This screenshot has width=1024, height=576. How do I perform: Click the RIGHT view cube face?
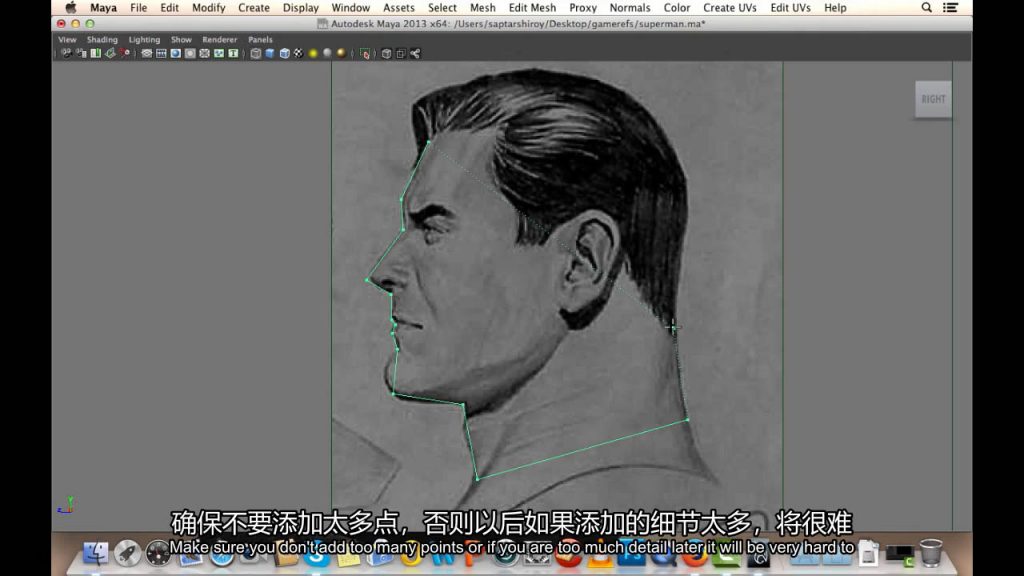click(933, 99)
